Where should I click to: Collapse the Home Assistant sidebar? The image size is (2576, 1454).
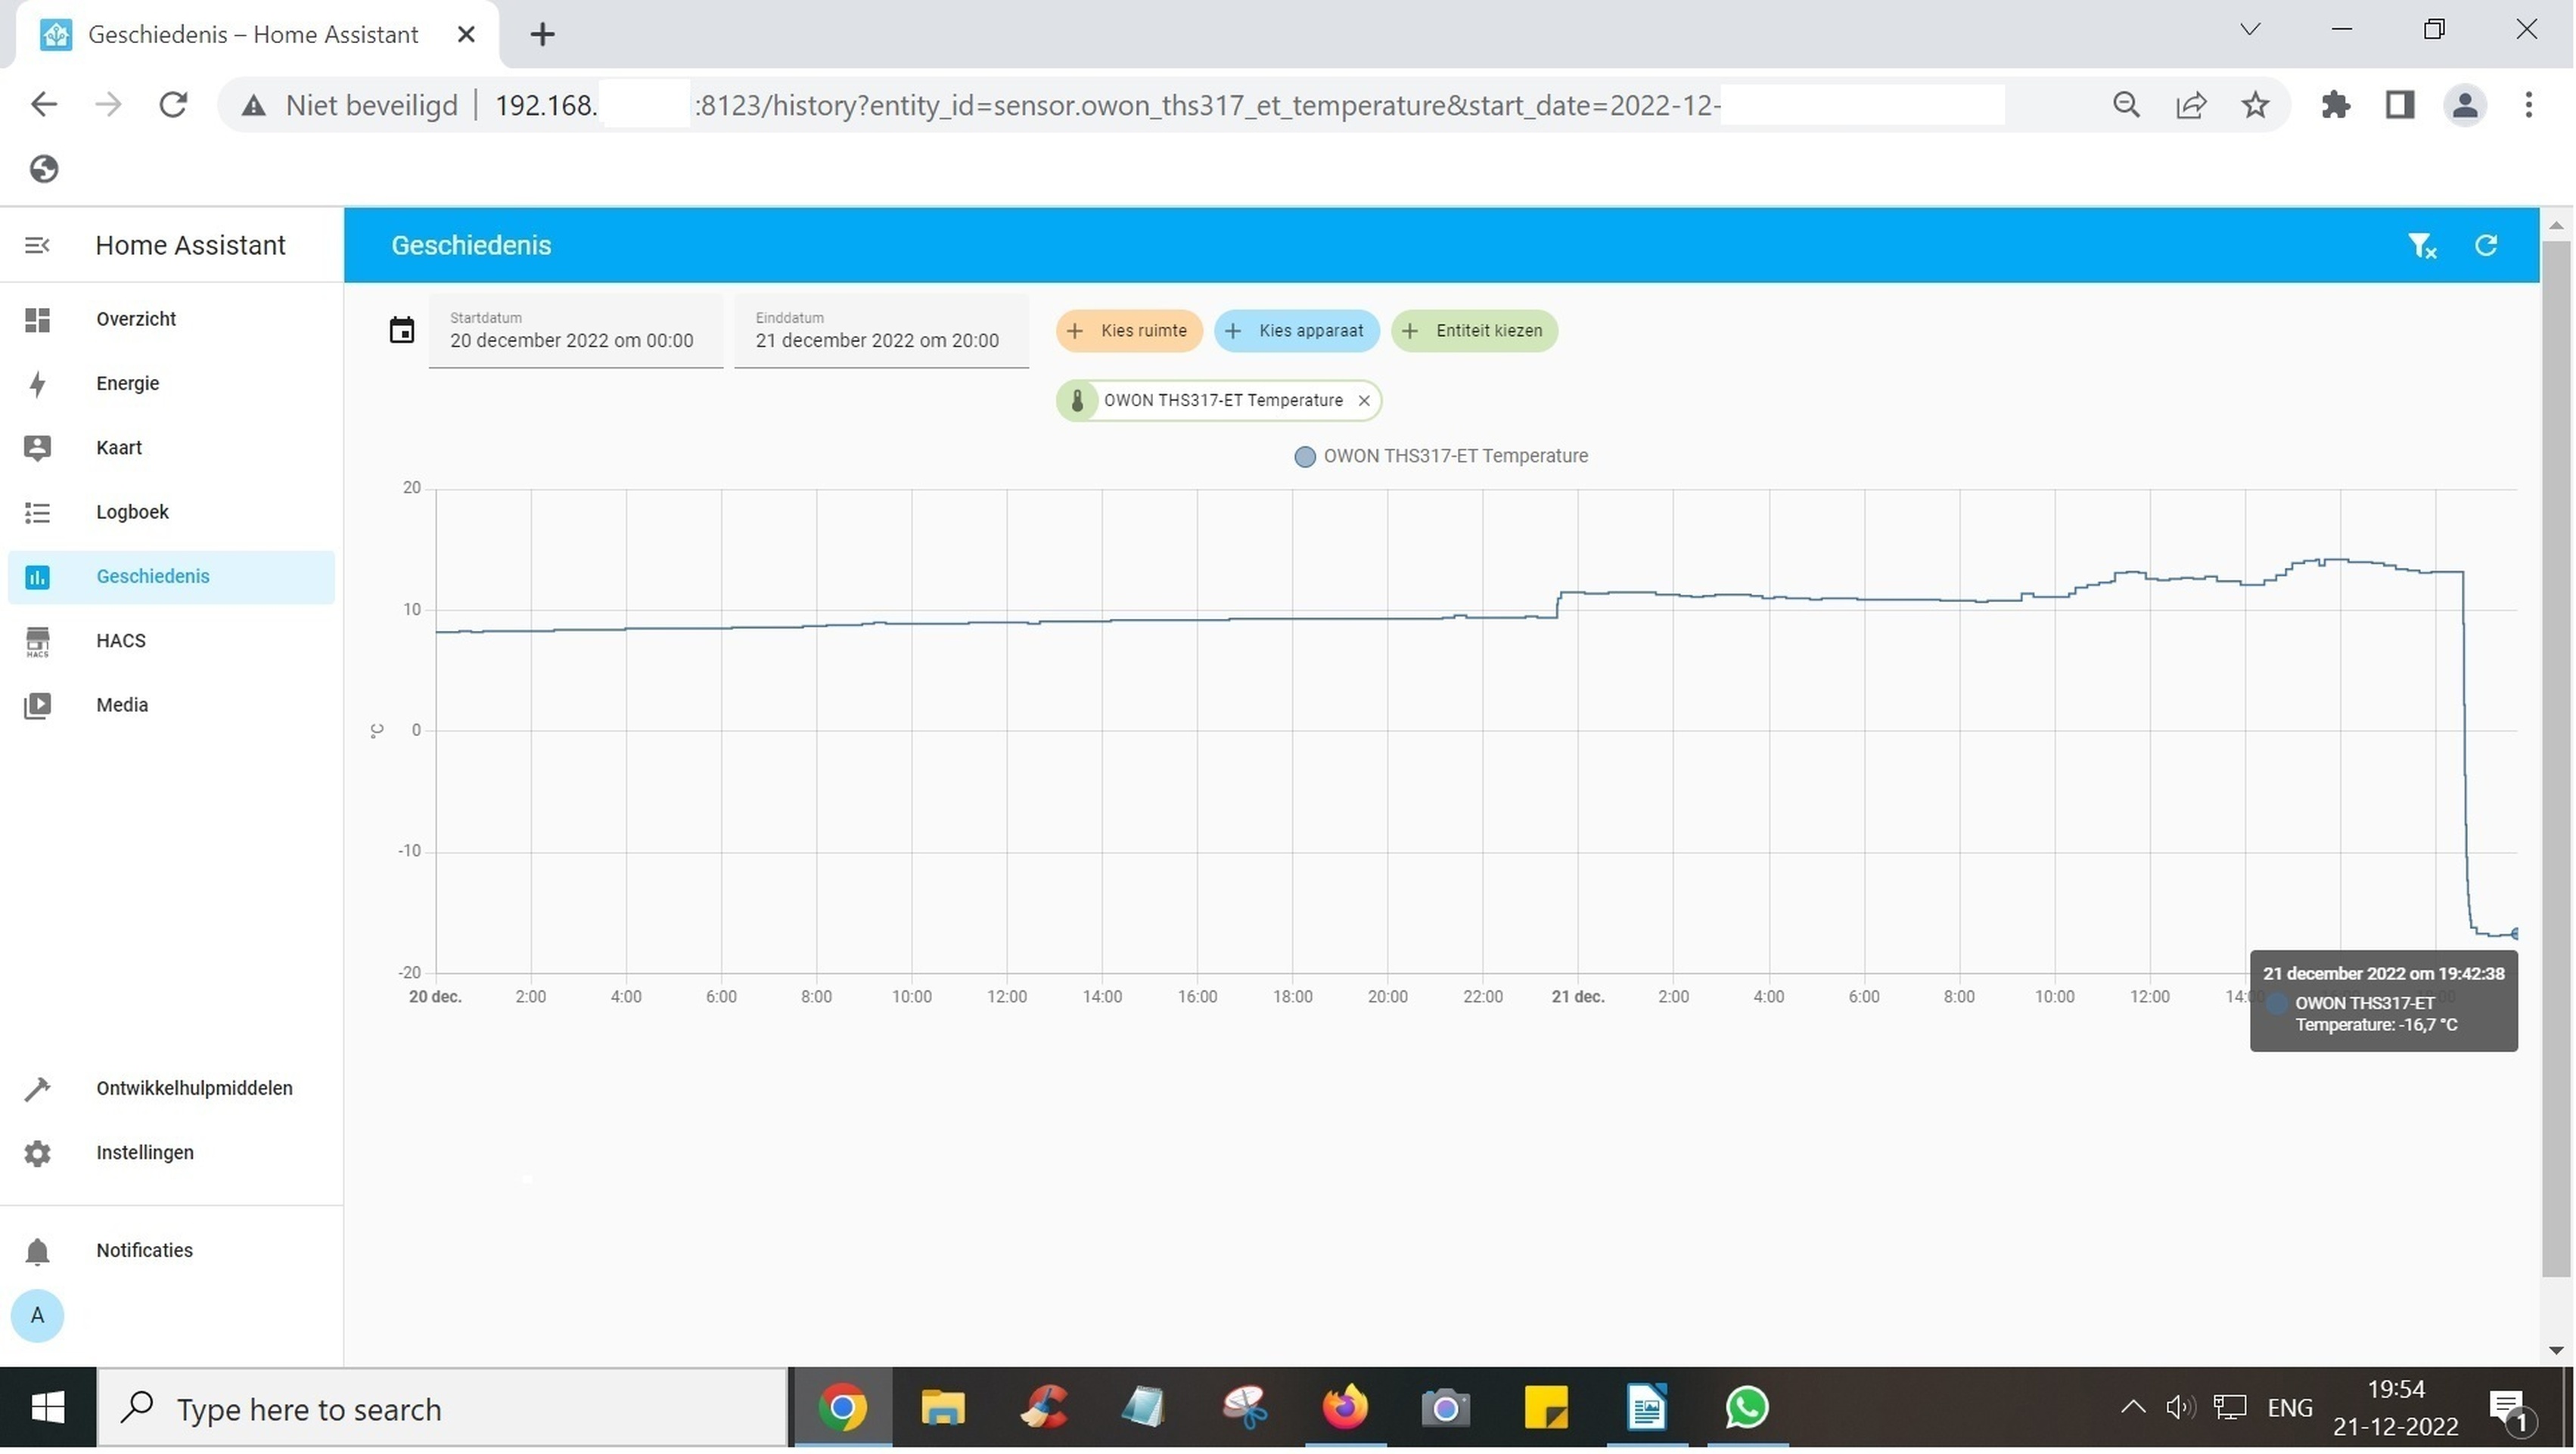(x=37, y=245)
